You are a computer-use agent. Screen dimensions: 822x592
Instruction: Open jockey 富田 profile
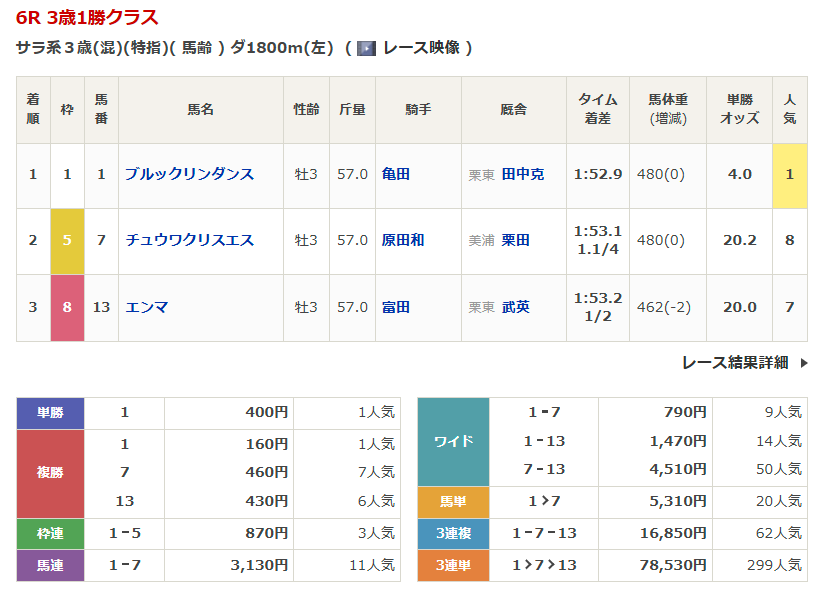396,307
